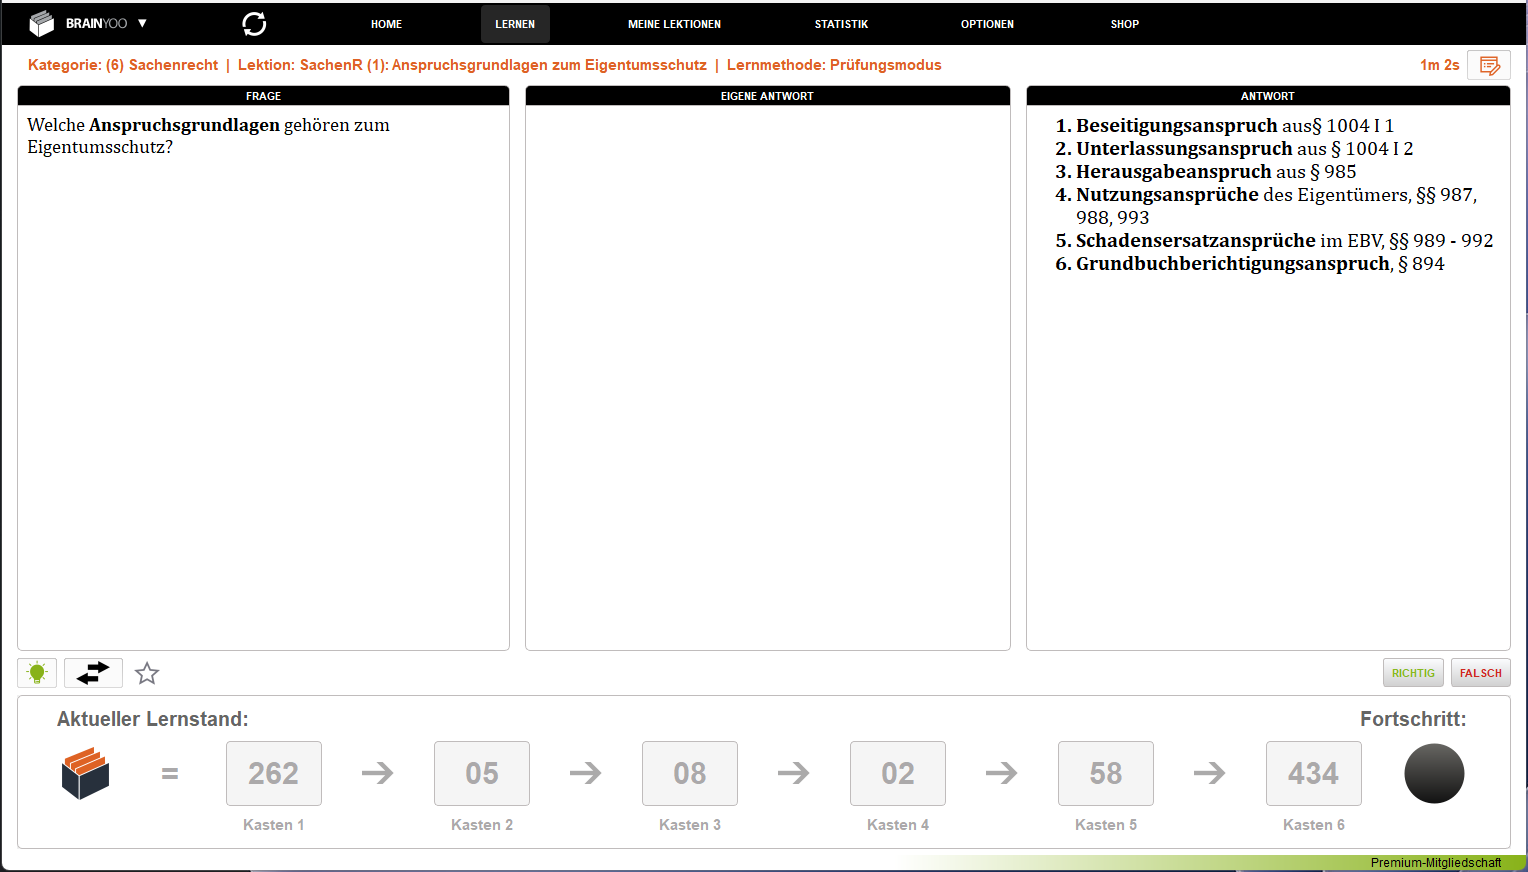This screenshot has height=872, width=1528.
Task: Click the dark Fortschritt progress circle
Action: pos(1434,773)
